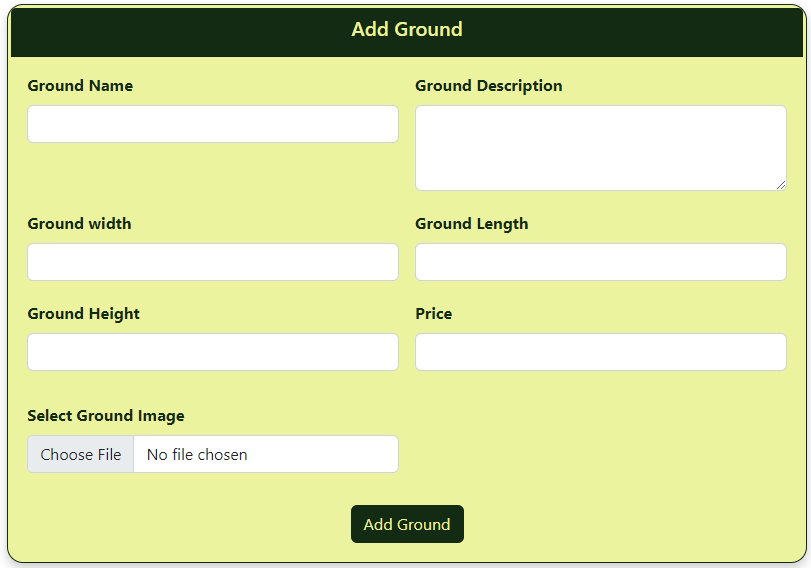
Task: Click the "Ground Description" label
Action: click(489, 86)
